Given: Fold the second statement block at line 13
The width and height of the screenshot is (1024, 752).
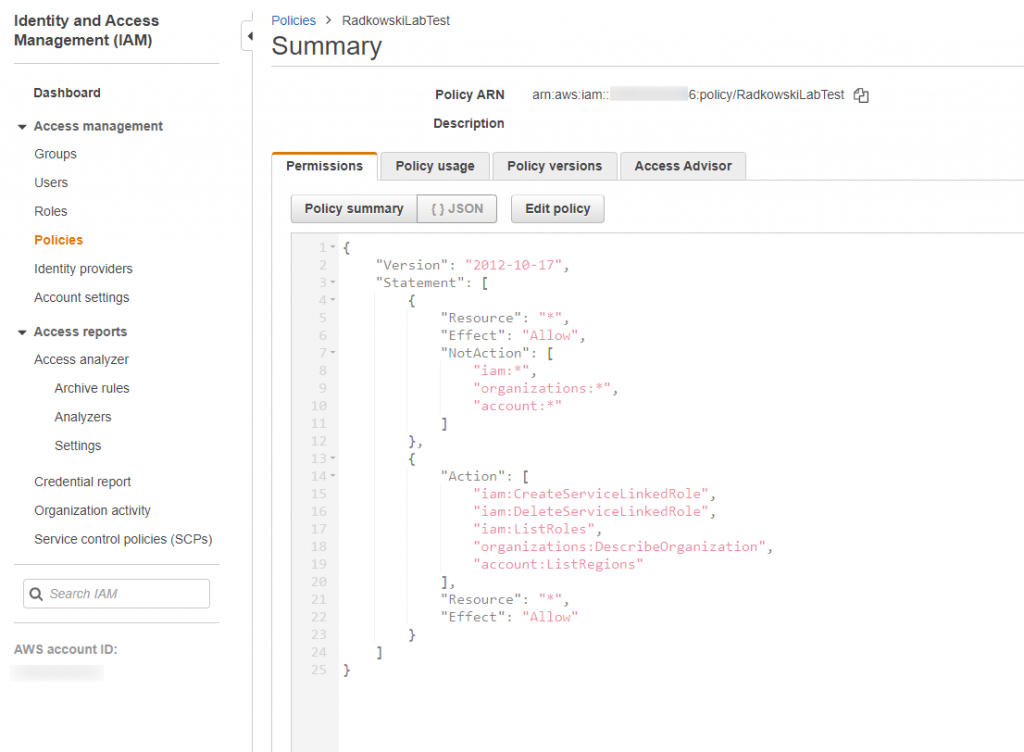Looking at the screenshot, I should pyautogui.click(x=332, y=459).
